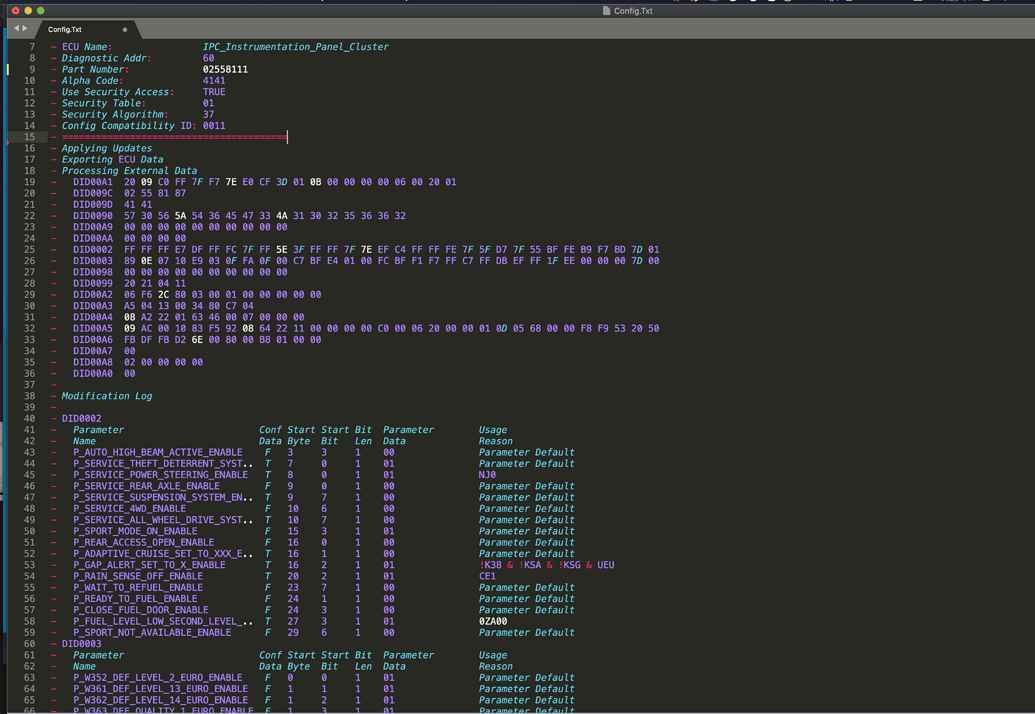Click the P_RAIN_SENSE_OFF_ENABLE parameter name
Viewport: 1035px width, 714px height.
(142, 575)
